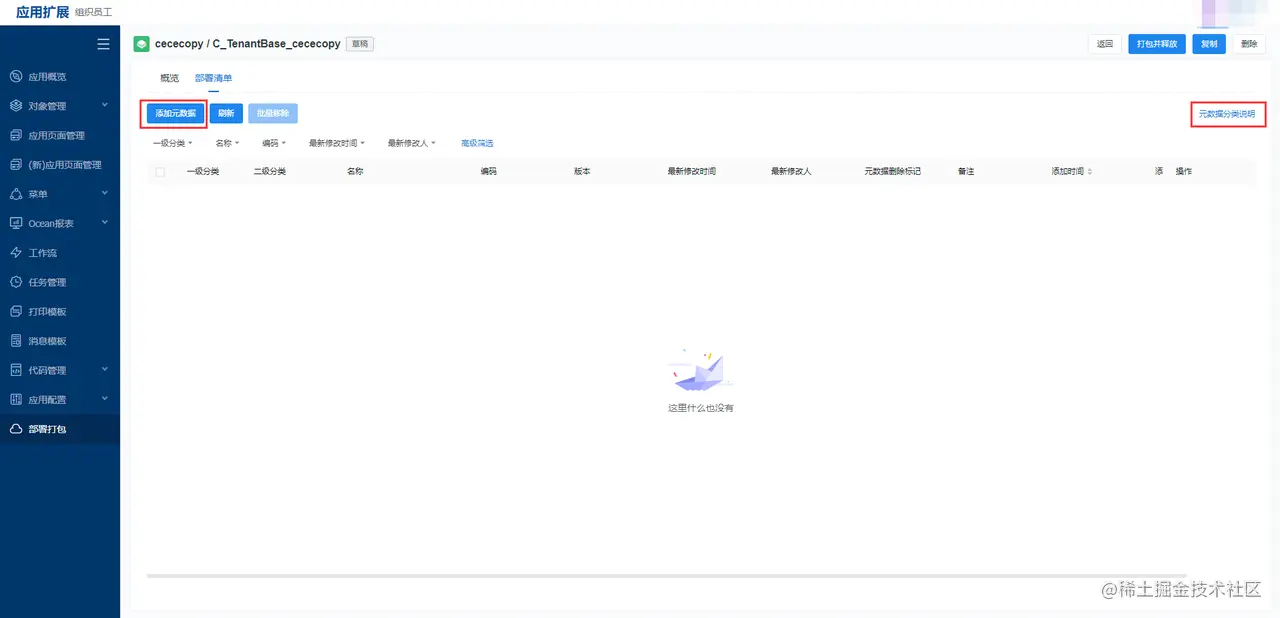Click the Ocean报表 monitor icon
Screen dimensions: 1280x618
(16, 223)
